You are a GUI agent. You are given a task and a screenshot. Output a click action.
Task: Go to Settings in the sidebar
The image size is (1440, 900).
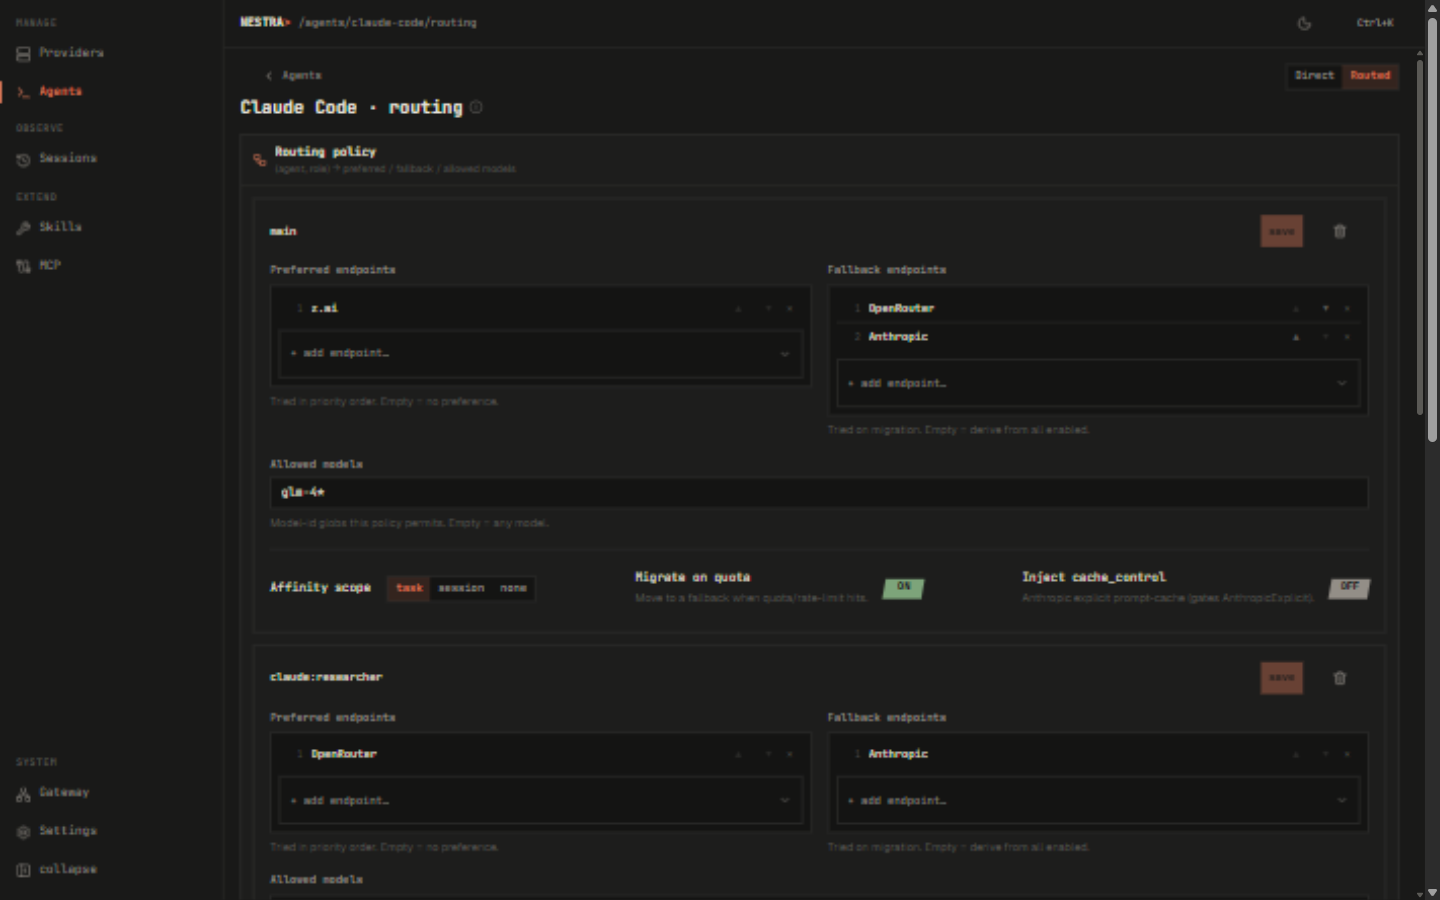coord(68,831)
